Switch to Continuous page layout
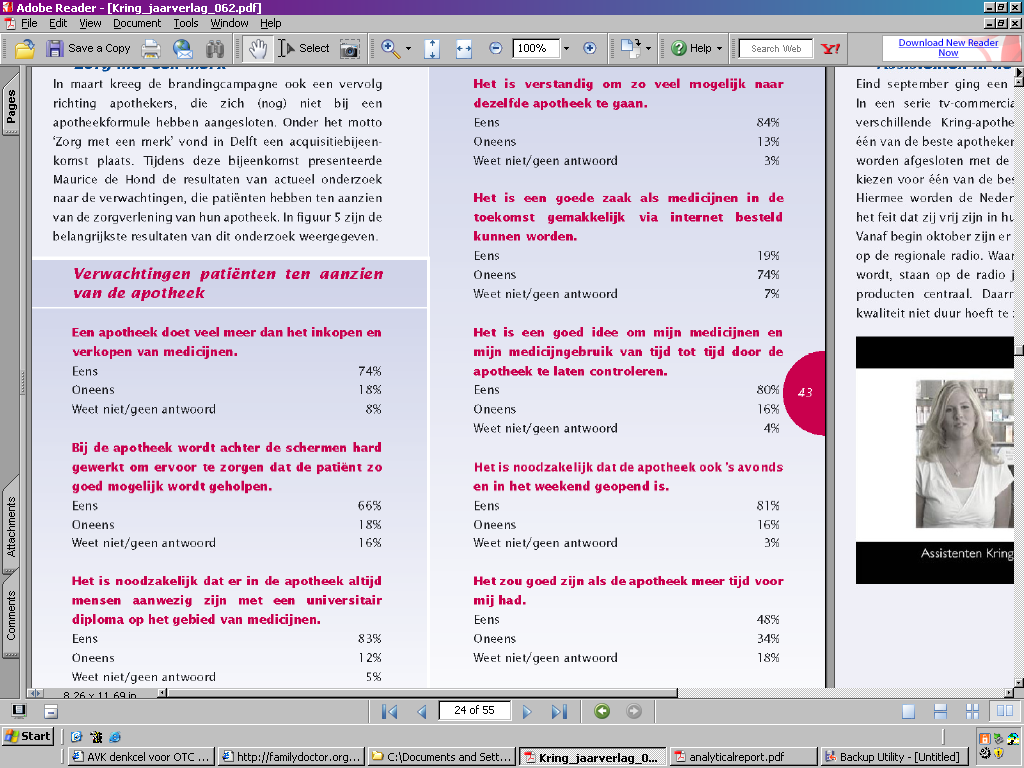Image resolution: width=1024 pixels, height=768 pixels. [940, 712]
